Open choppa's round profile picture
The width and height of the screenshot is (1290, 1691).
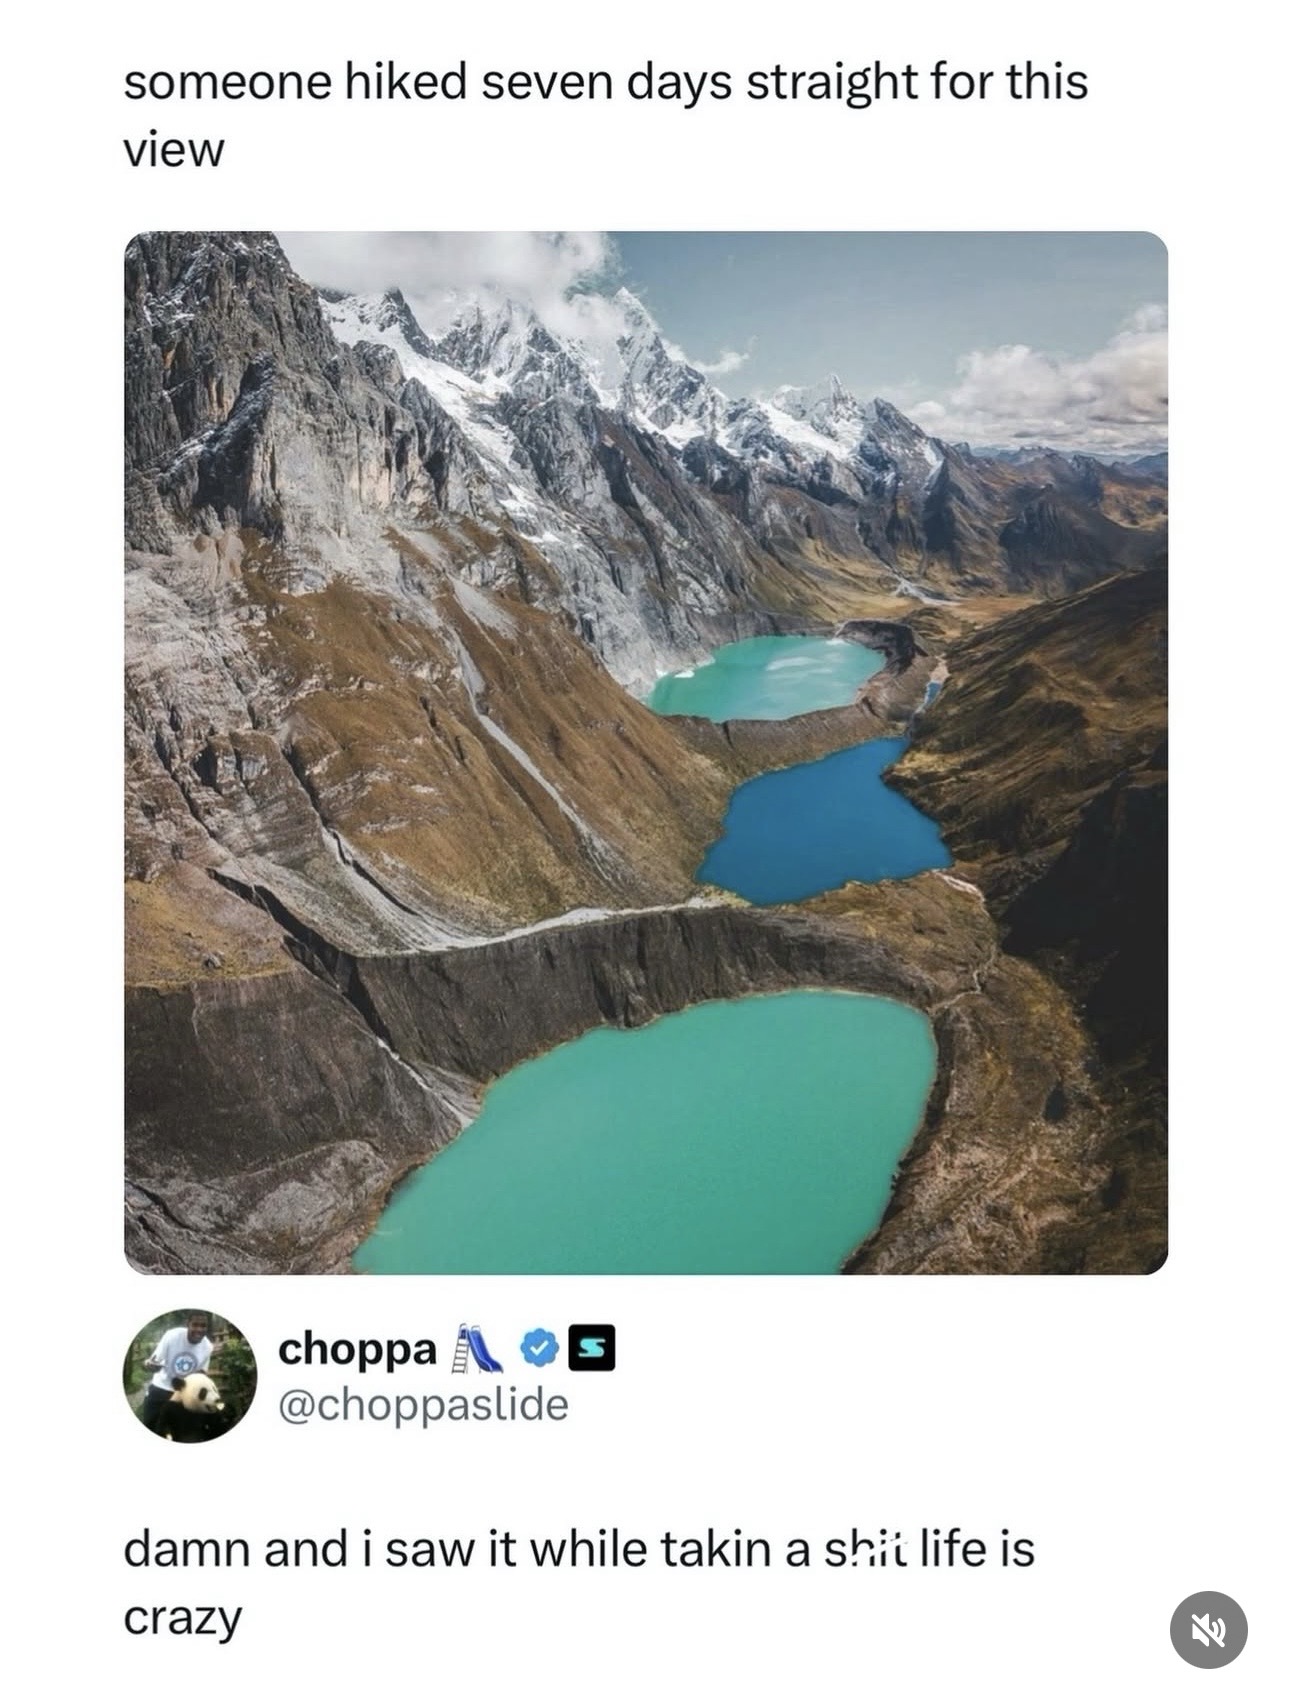point(190,1375)
